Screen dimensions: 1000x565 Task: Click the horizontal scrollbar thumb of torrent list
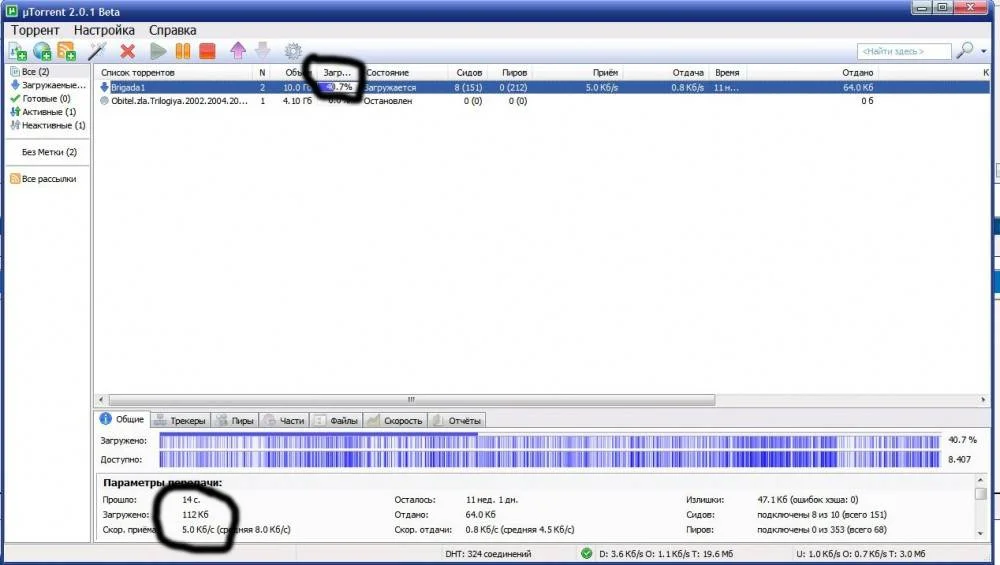(x=411, y=400)
